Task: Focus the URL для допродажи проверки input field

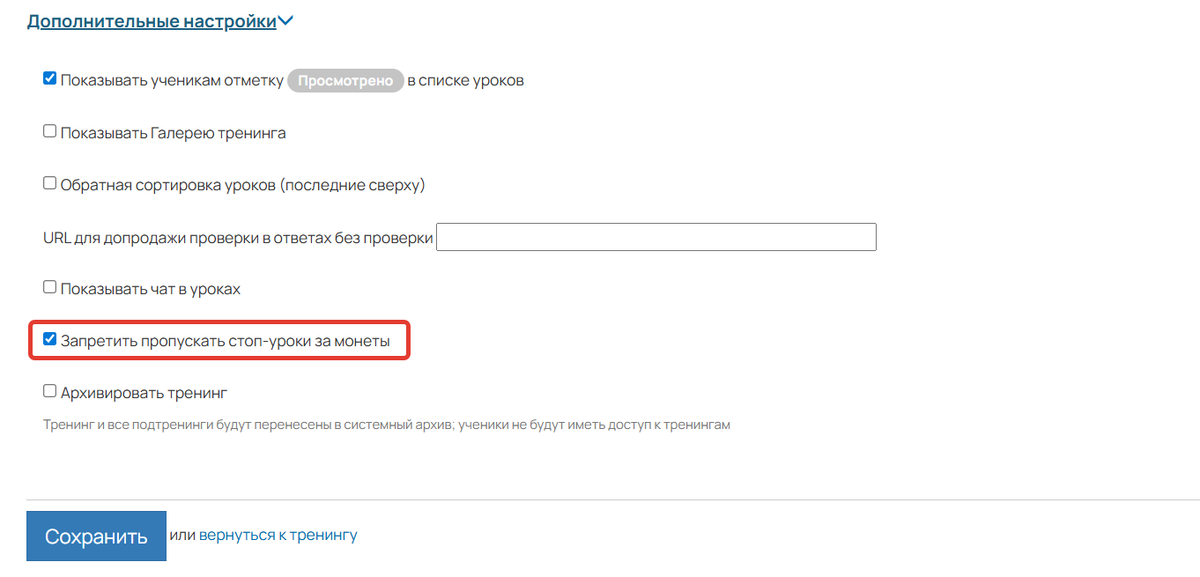Action: click(x=656, y=237)
